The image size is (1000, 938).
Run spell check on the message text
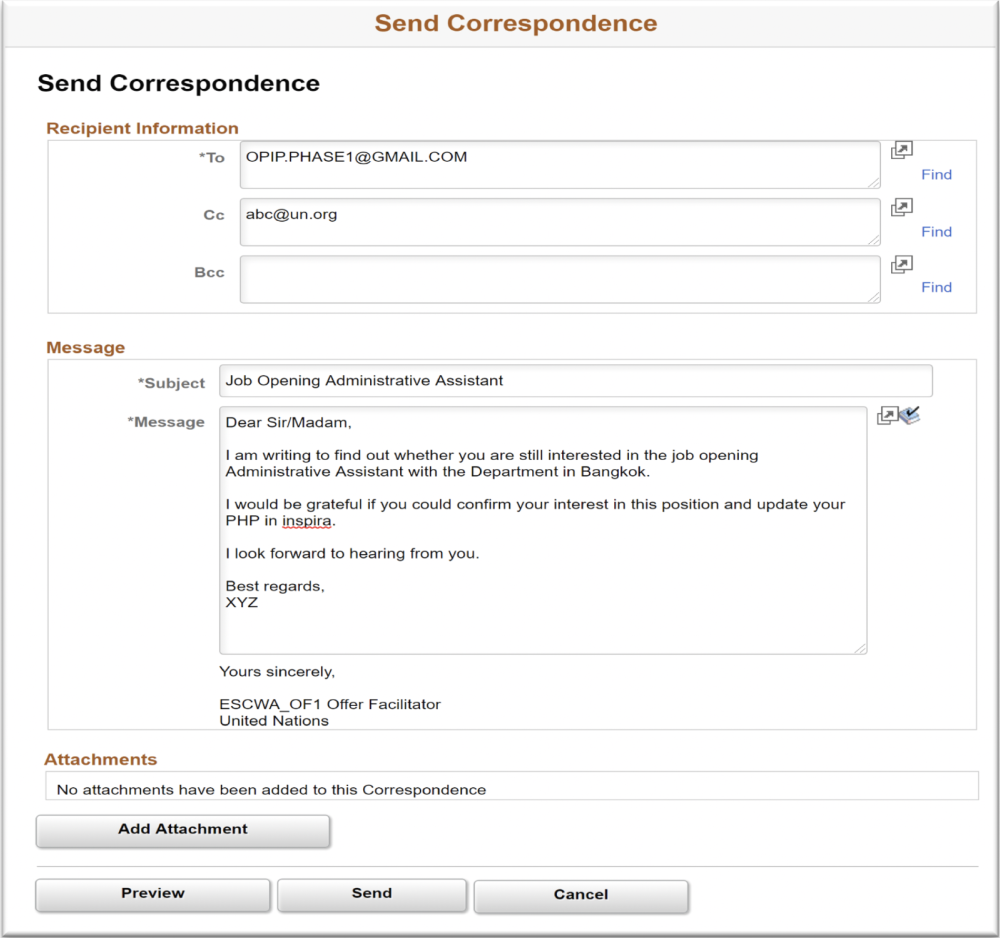pyautogui.click(x=910, y=414)
